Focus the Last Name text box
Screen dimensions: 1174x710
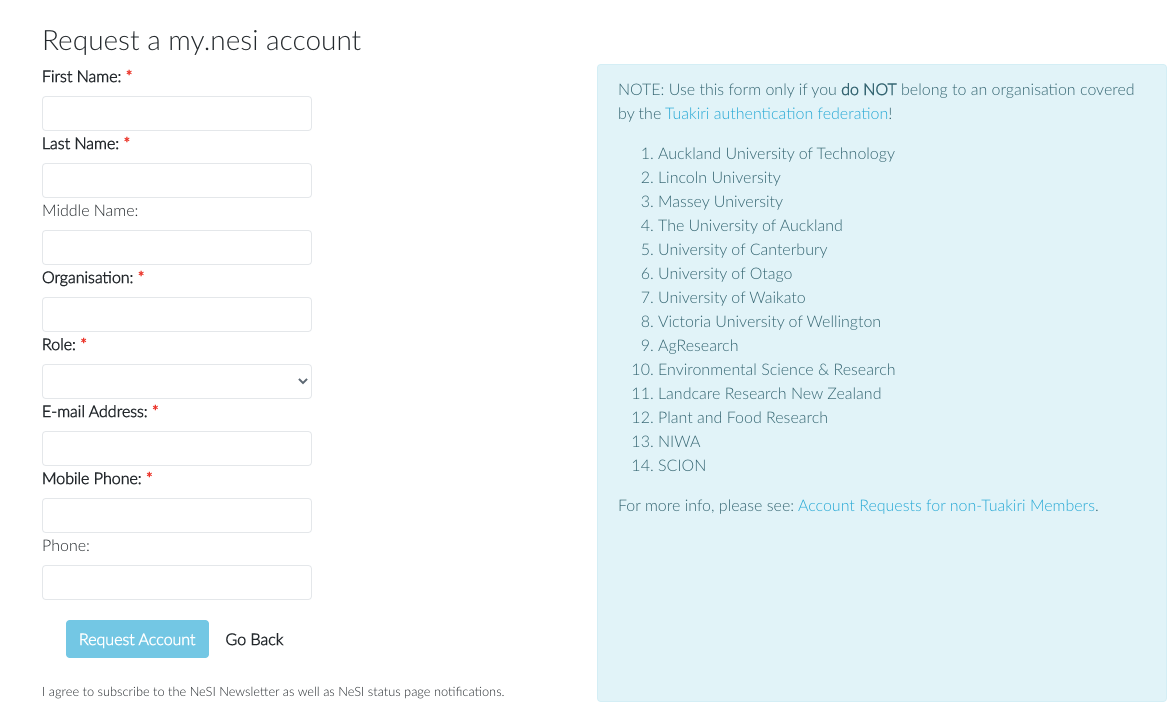[x=176, y=181]
